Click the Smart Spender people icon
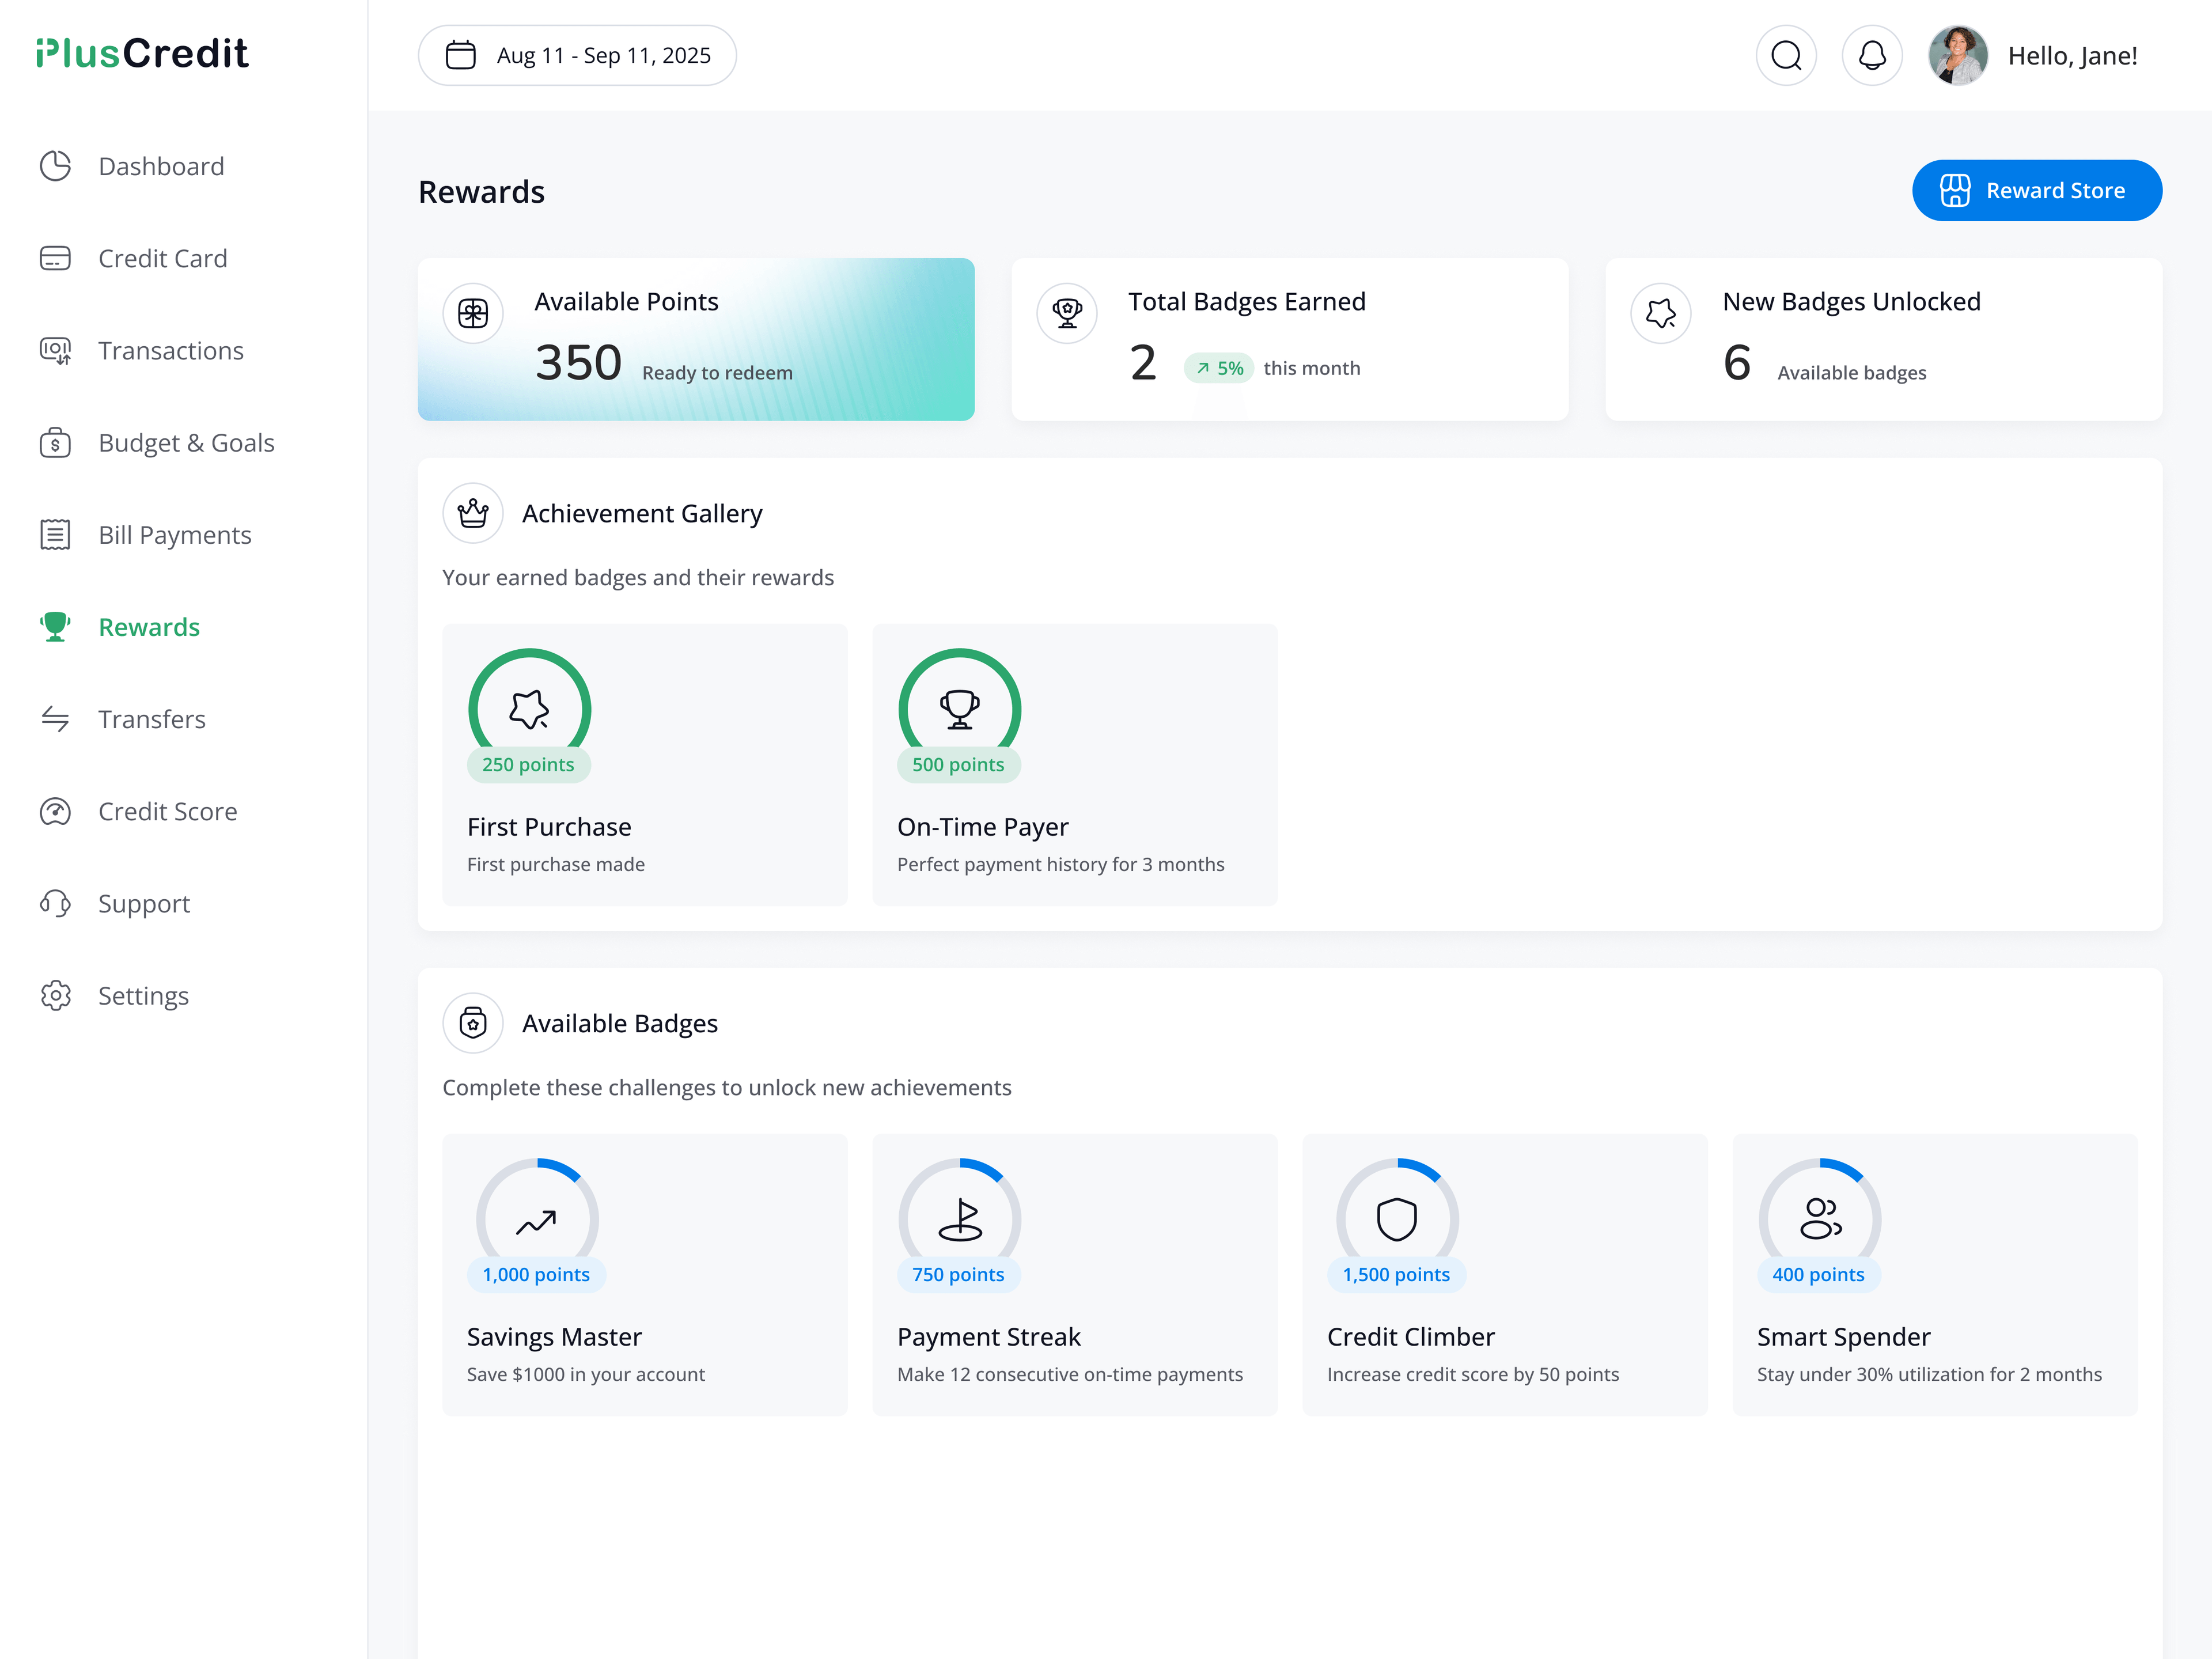Screen dimensions: 2212x1659 (x=1820, y=1219)
